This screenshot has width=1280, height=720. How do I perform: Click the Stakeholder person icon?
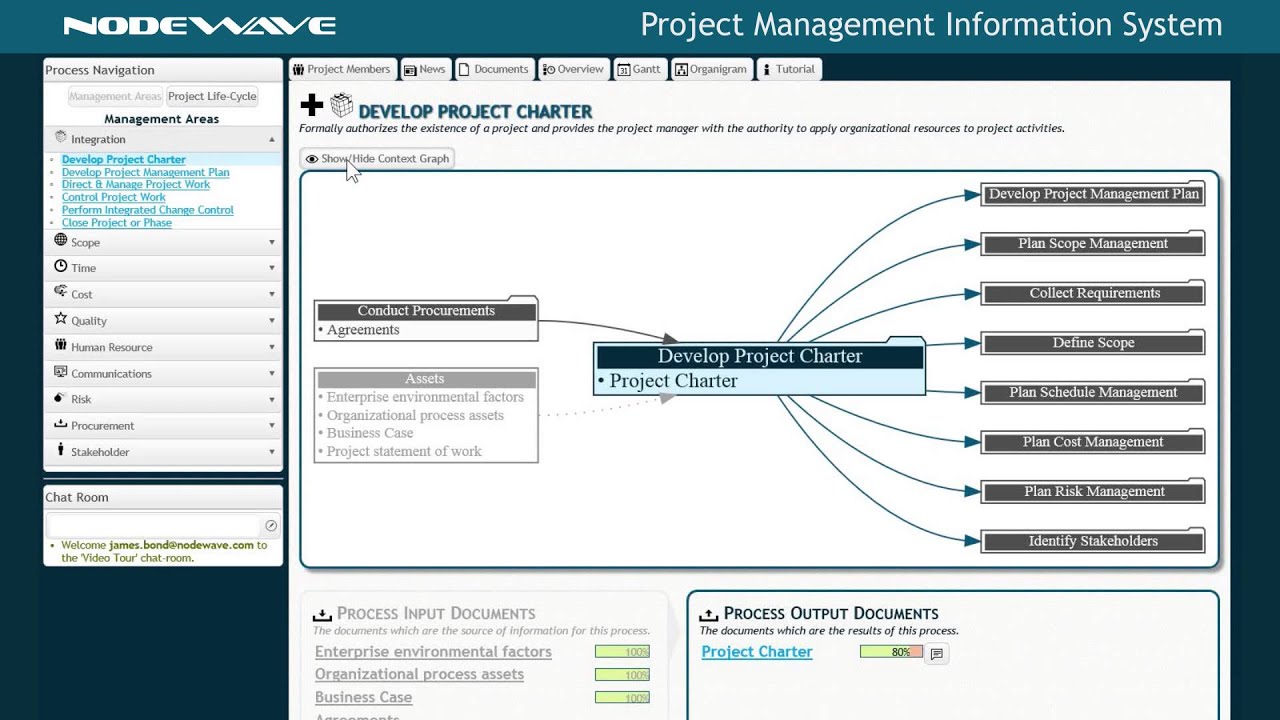tap(61, 450)
